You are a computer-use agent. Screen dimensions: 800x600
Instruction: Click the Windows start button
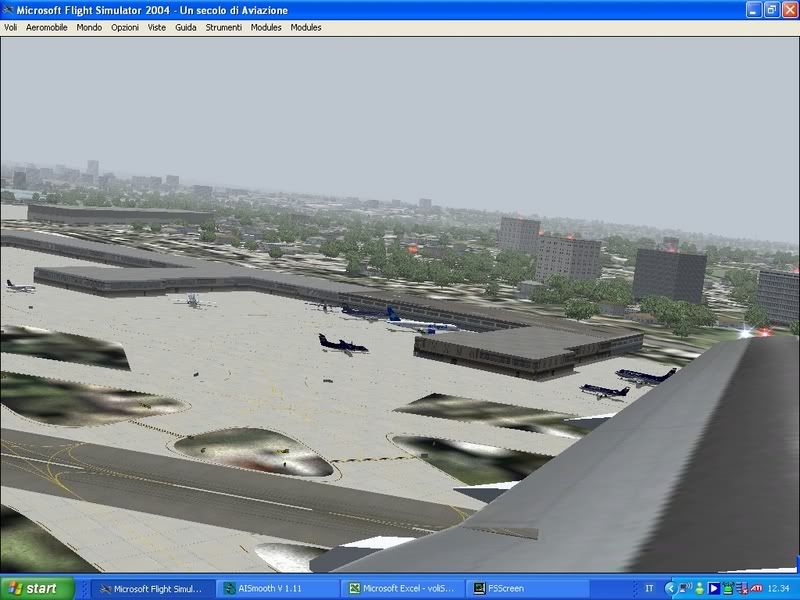coord(37,588)
